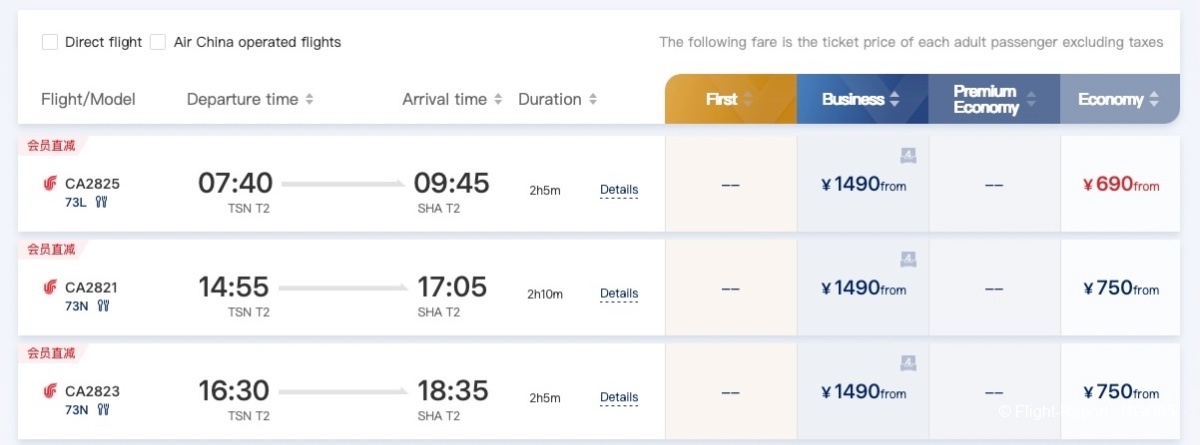The image size is (1200, 445).
Task: Click the seat icon above CA2823 business fare
Action: tap(908, 362)
